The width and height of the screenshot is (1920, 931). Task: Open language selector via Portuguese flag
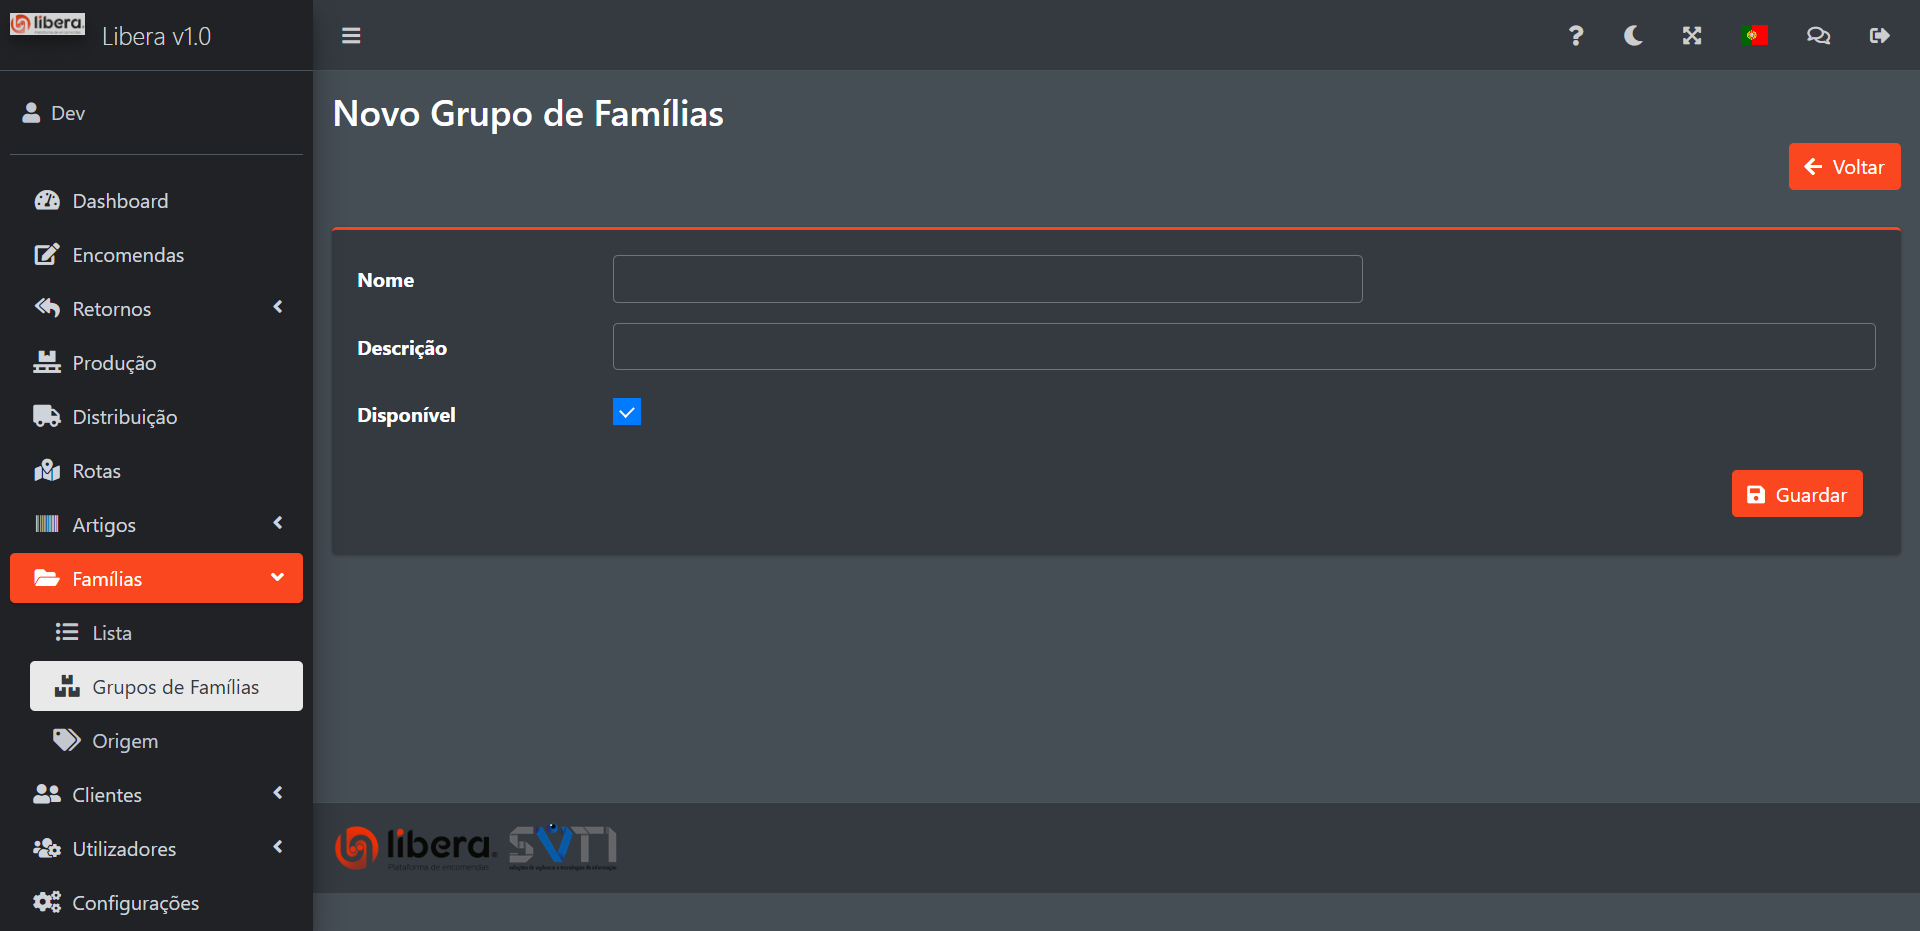pyautogui.click(x=1754, y=36)
